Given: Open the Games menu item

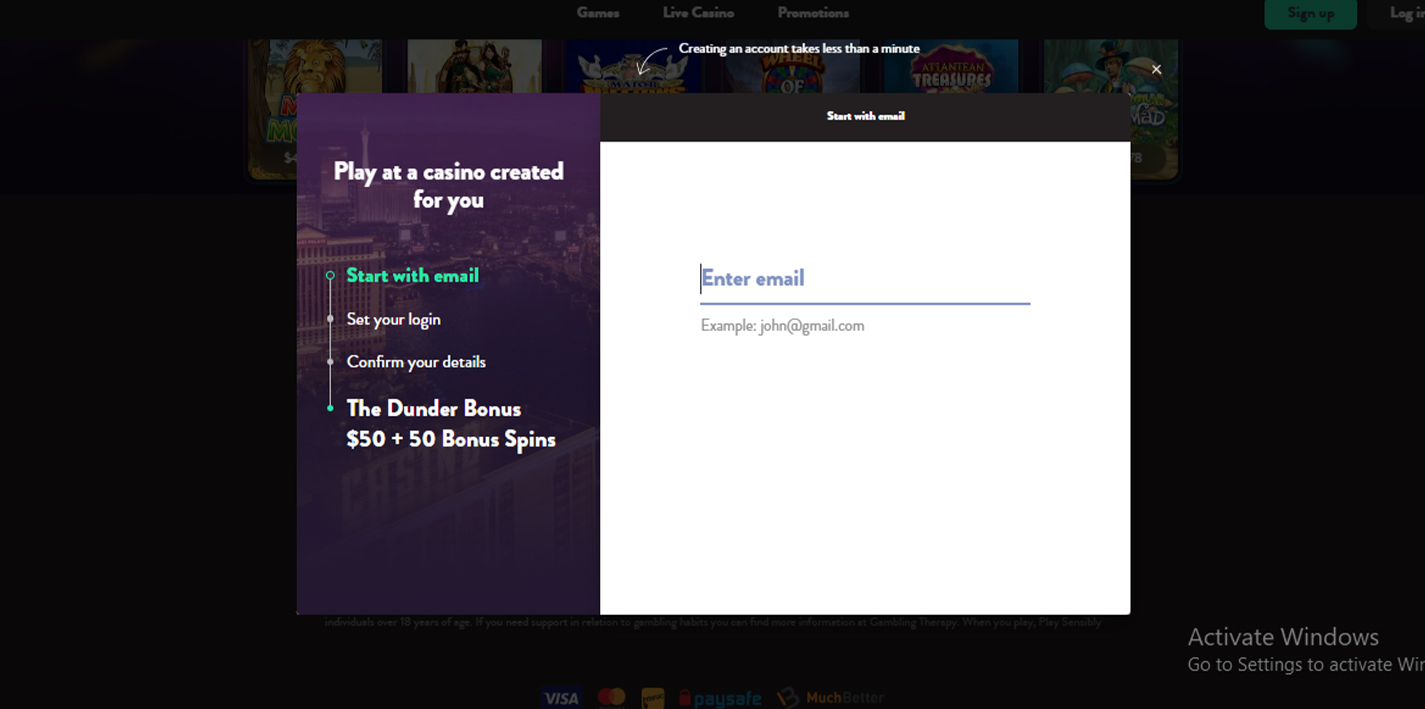Looking at the screenshot, I should [598, 13].
